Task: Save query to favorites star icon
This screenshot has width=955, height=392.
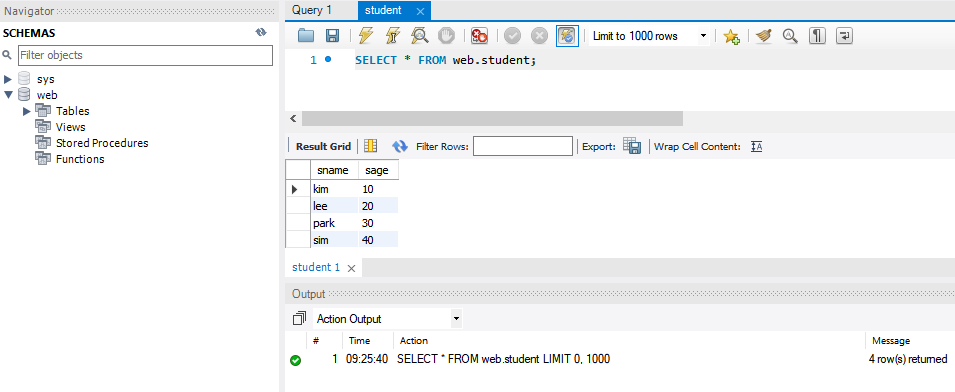Action: click(731, 37)
